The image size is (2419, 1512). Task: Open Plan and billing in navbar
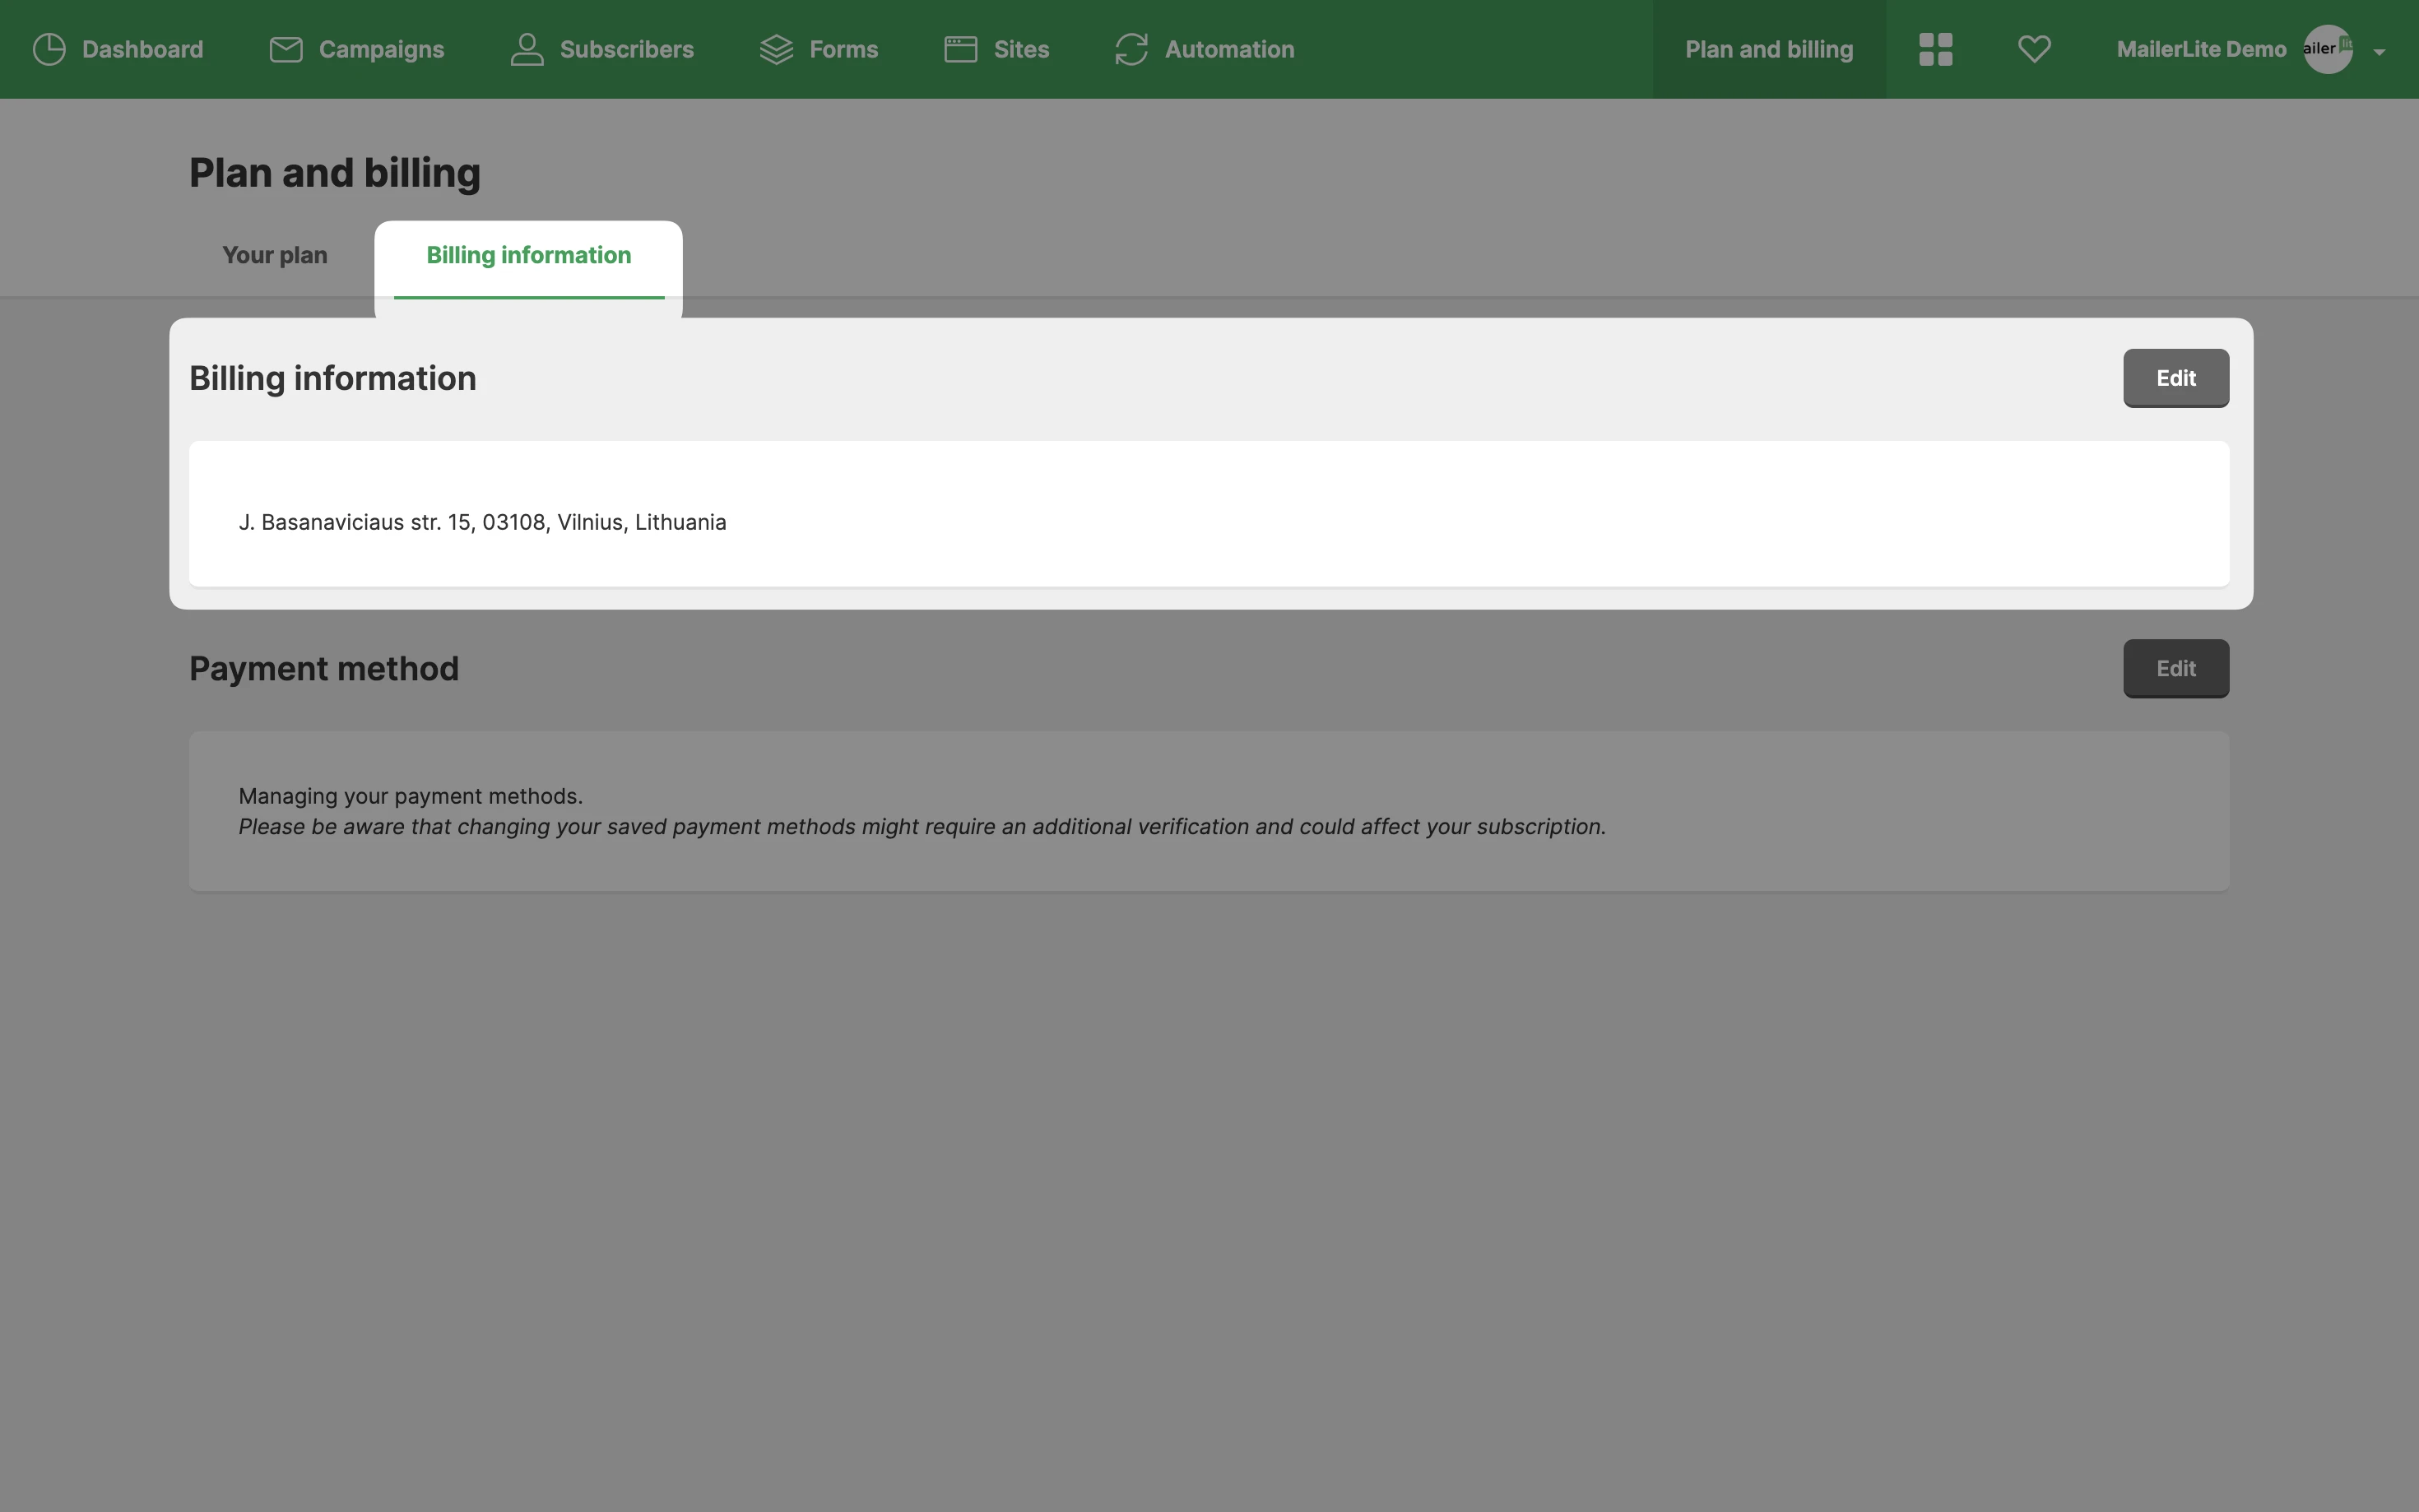pyautogui.click(x=1768, y=49)
